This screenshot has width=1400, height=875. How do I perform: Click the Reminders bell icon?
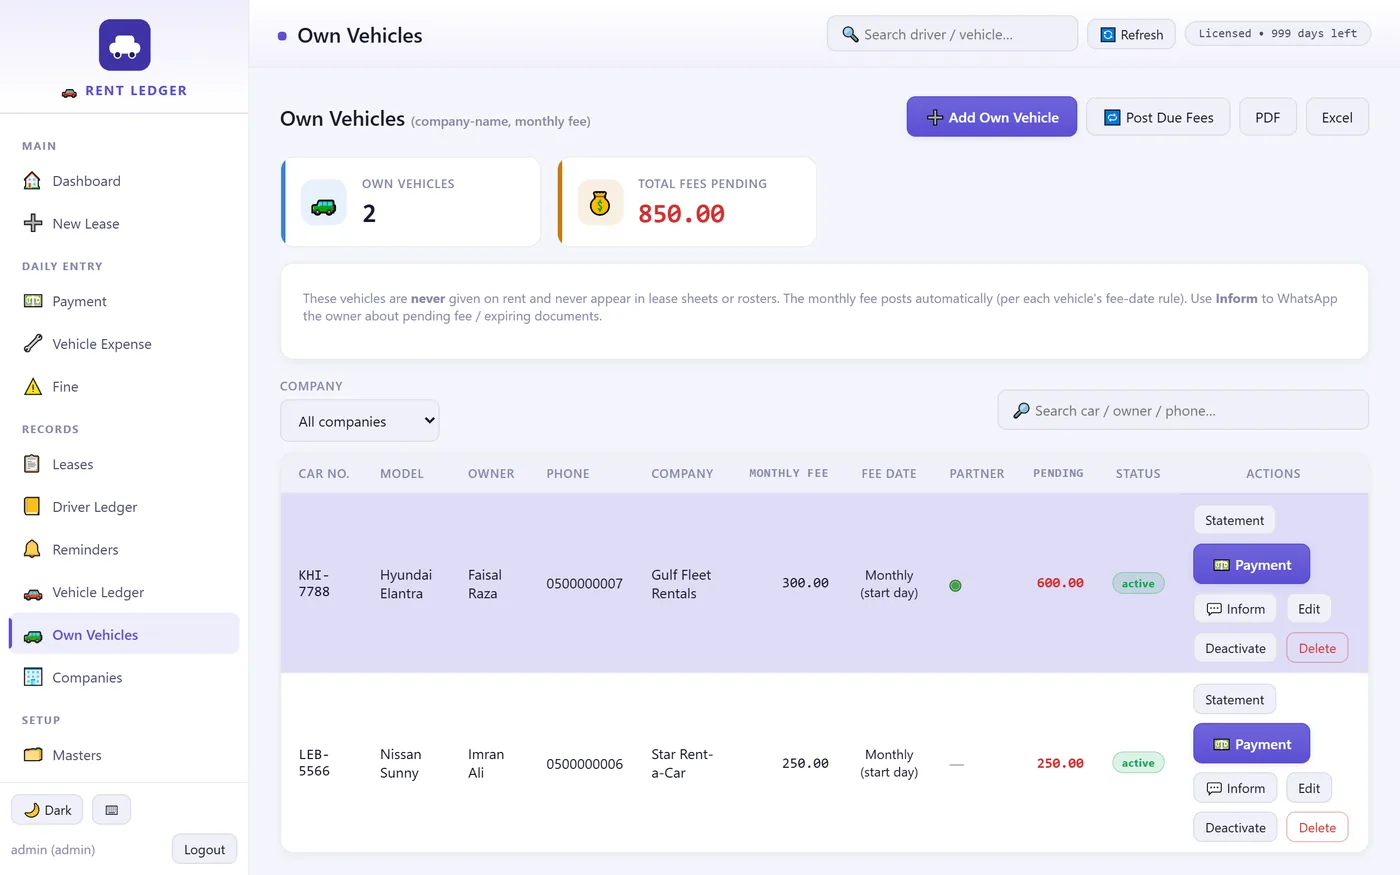pyautogui.click(x=32, y=549)
